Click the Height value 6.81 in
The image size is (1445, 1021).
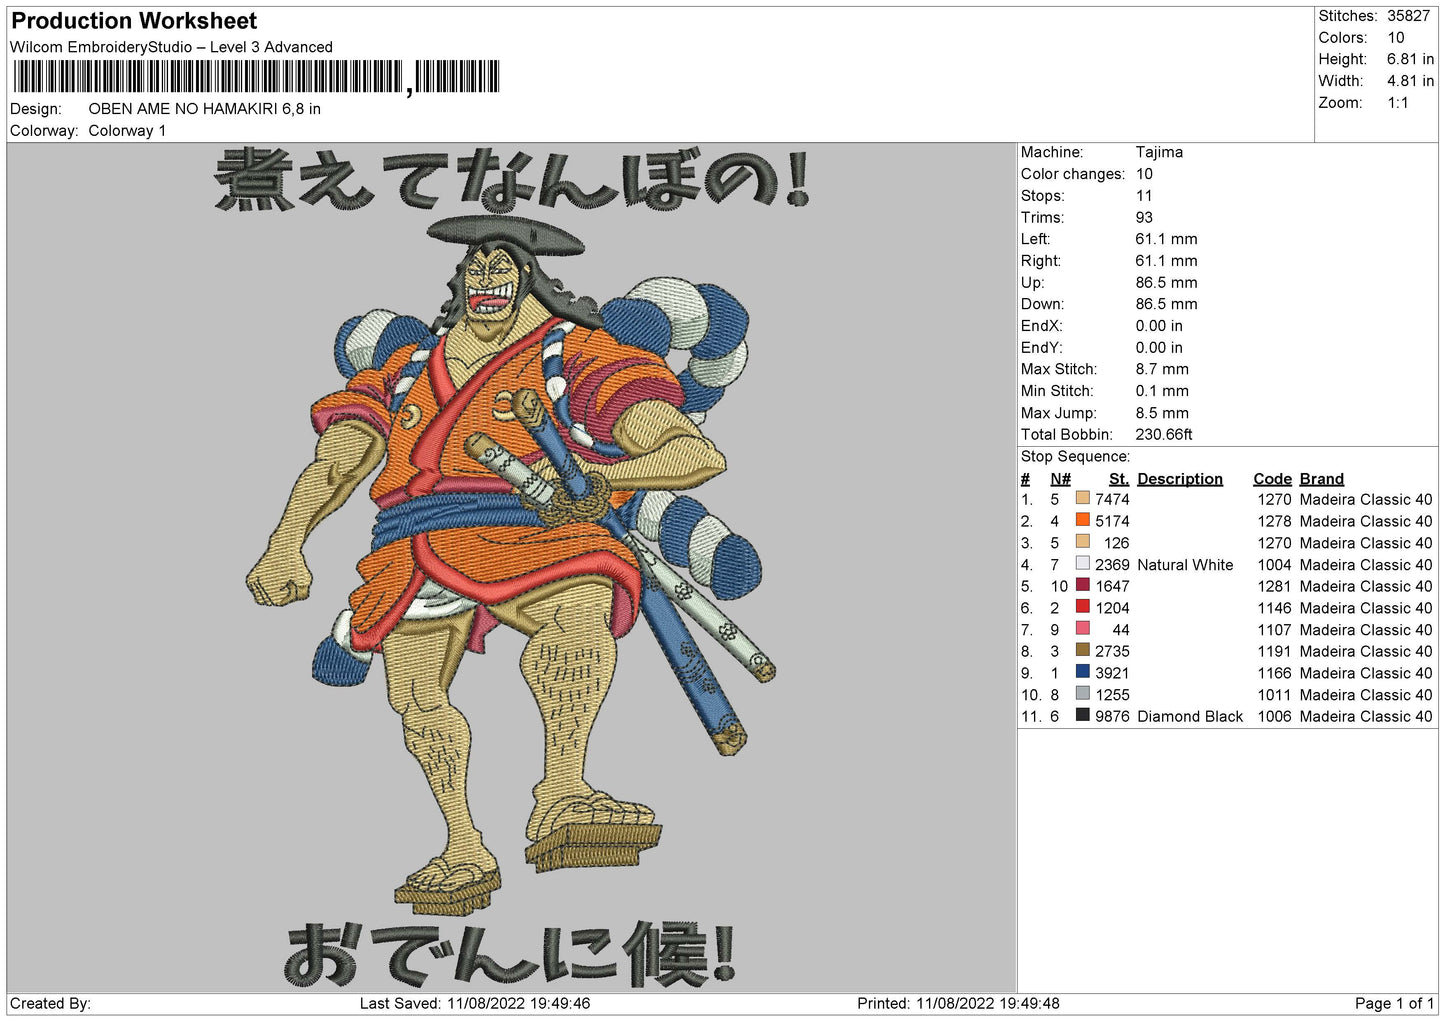(1410, 59)
